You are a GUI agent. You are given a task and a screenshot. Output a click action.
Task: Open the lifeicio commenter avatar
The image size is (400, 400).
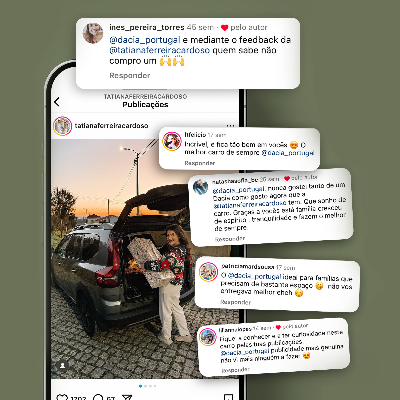click(x=172, y=141)
